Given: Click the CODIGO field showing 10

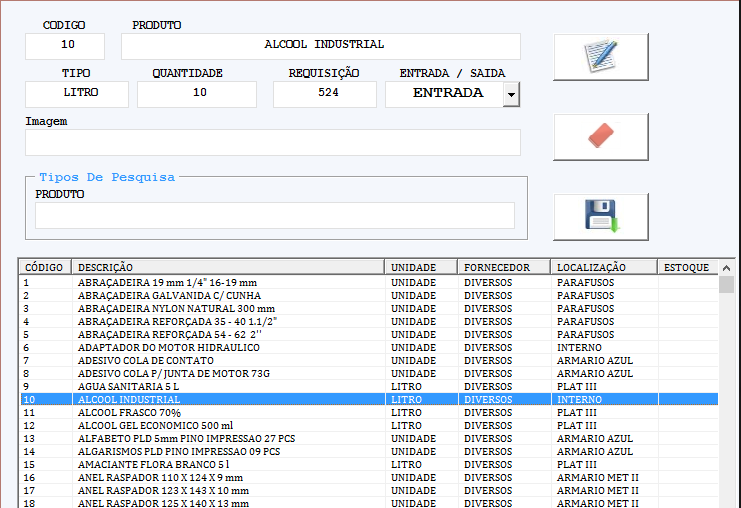Looking at the screenshot, I should pyautogui.click(x=65, y=46).
